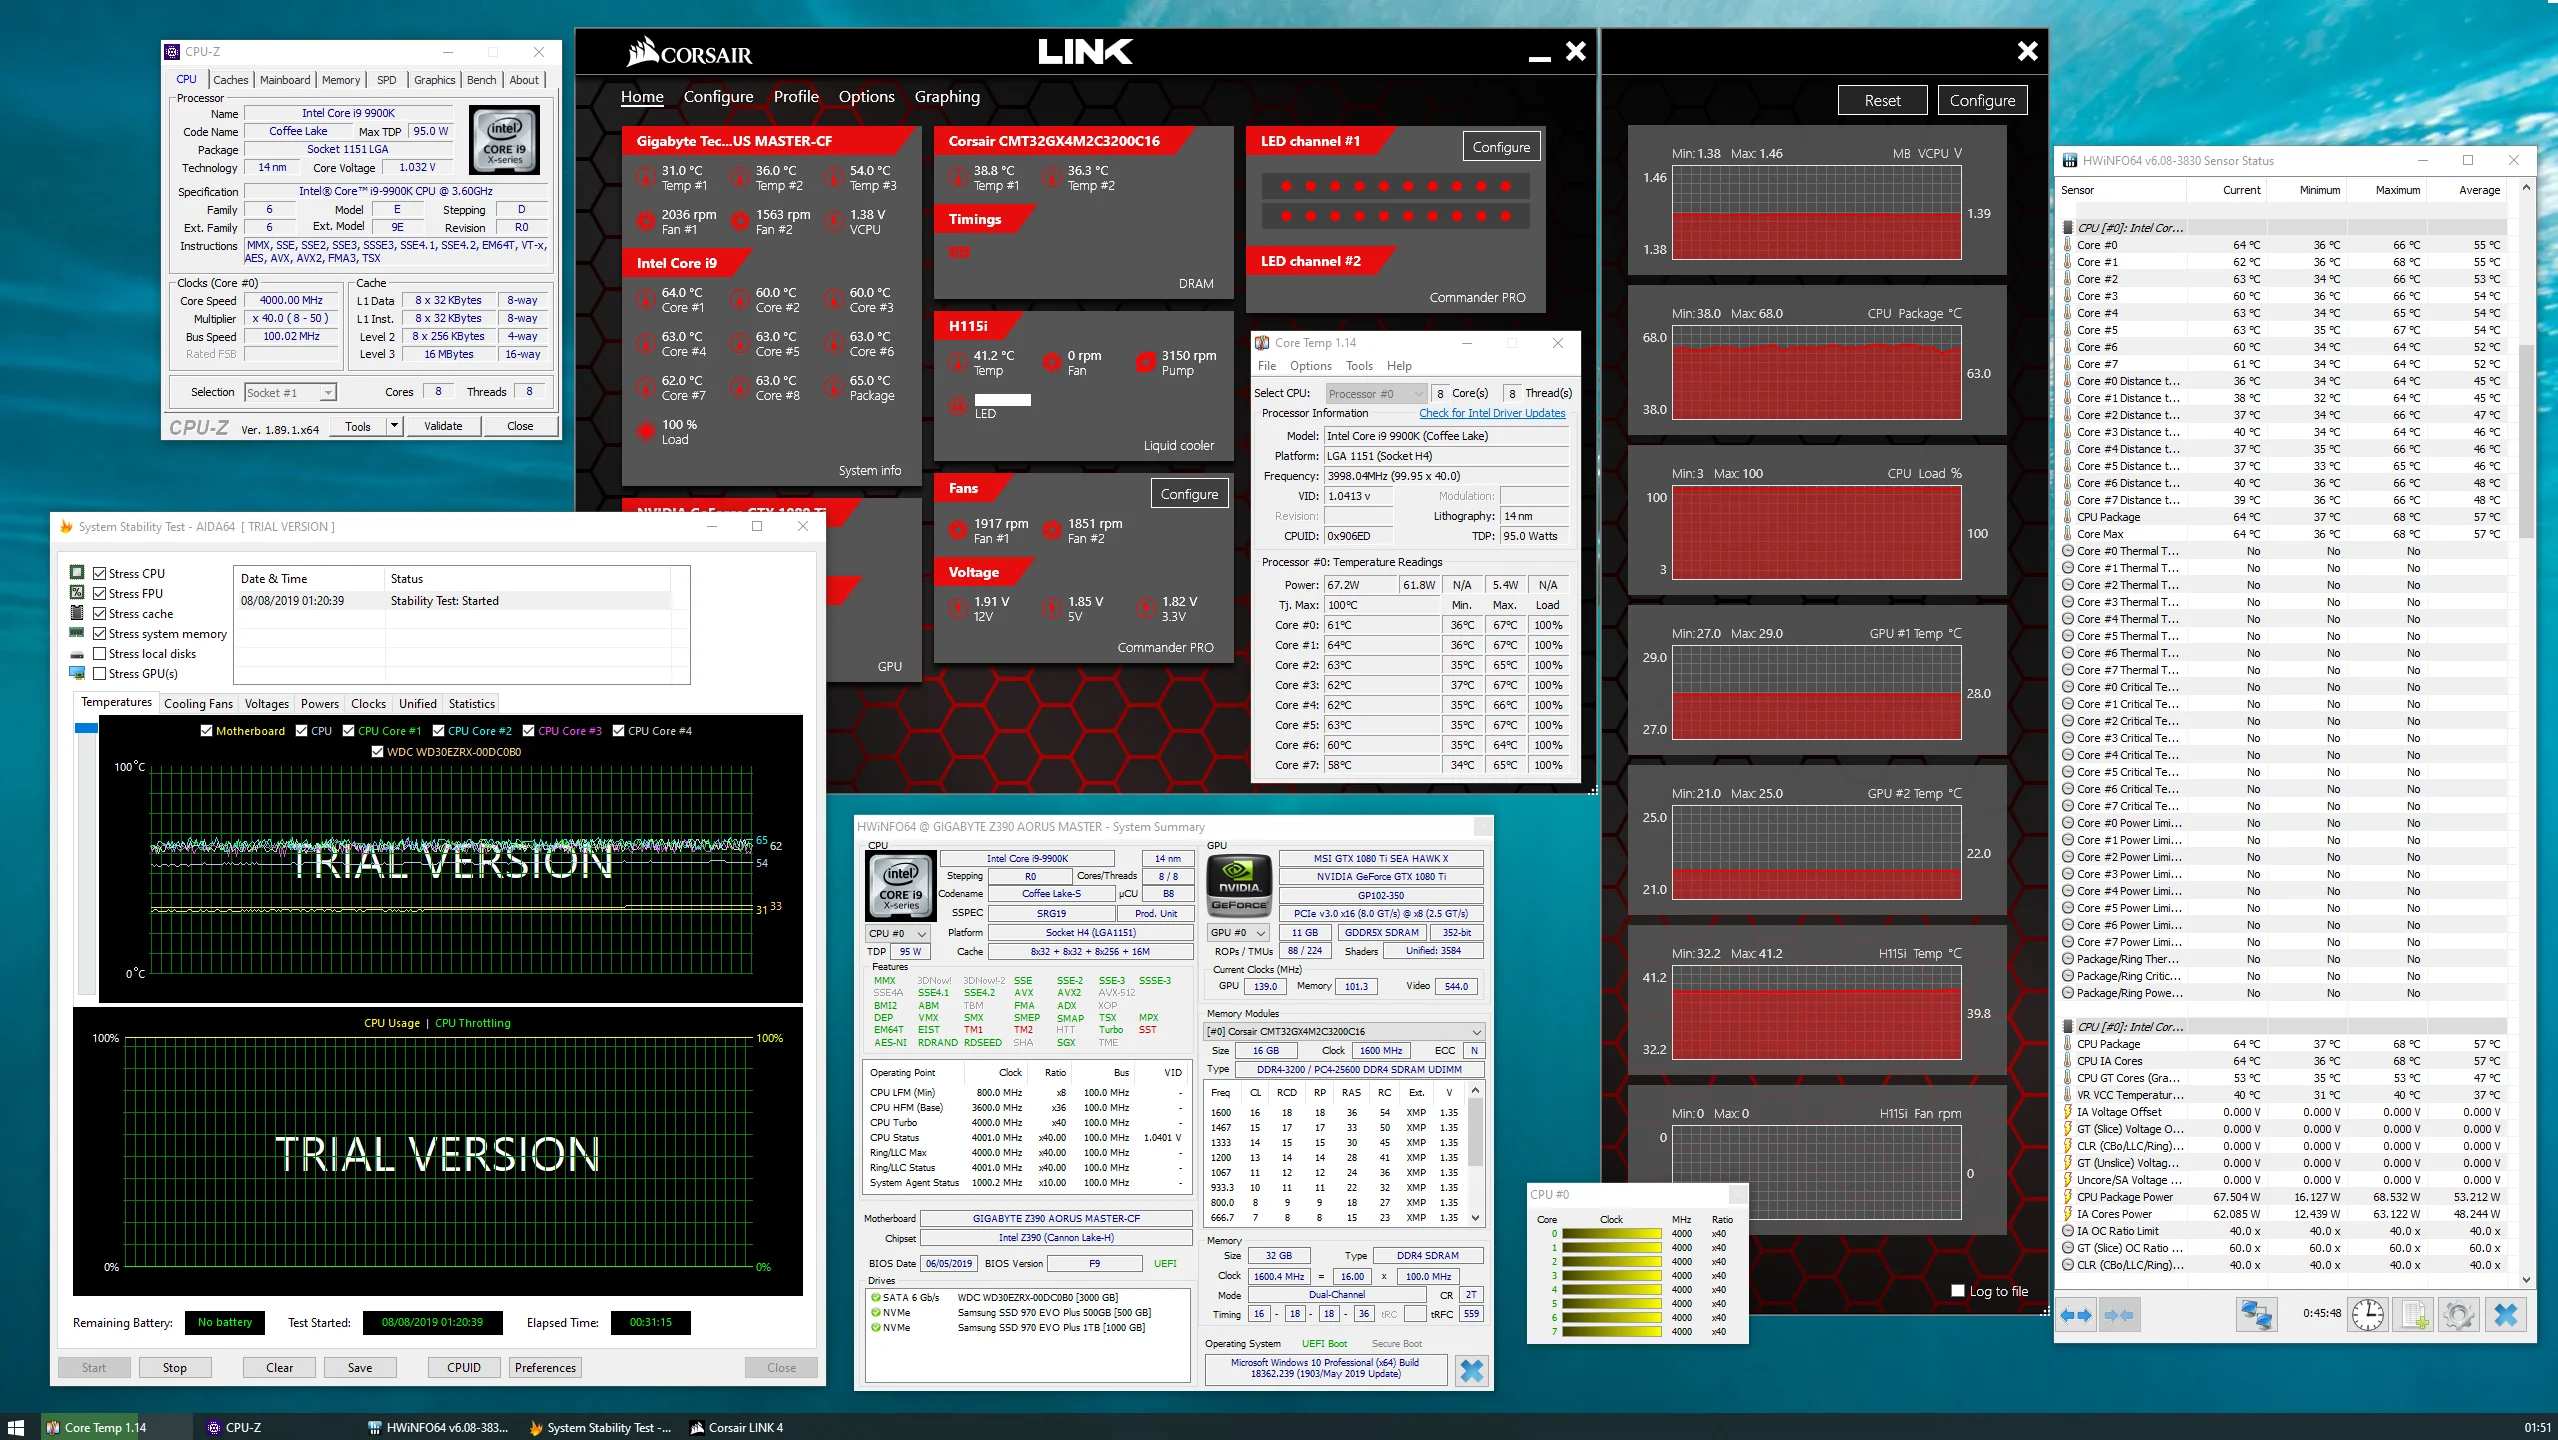Screen dimensions: 2558x1440
Task: Click Reset button in Corsair graphing panel
Action: point(1882,100)
